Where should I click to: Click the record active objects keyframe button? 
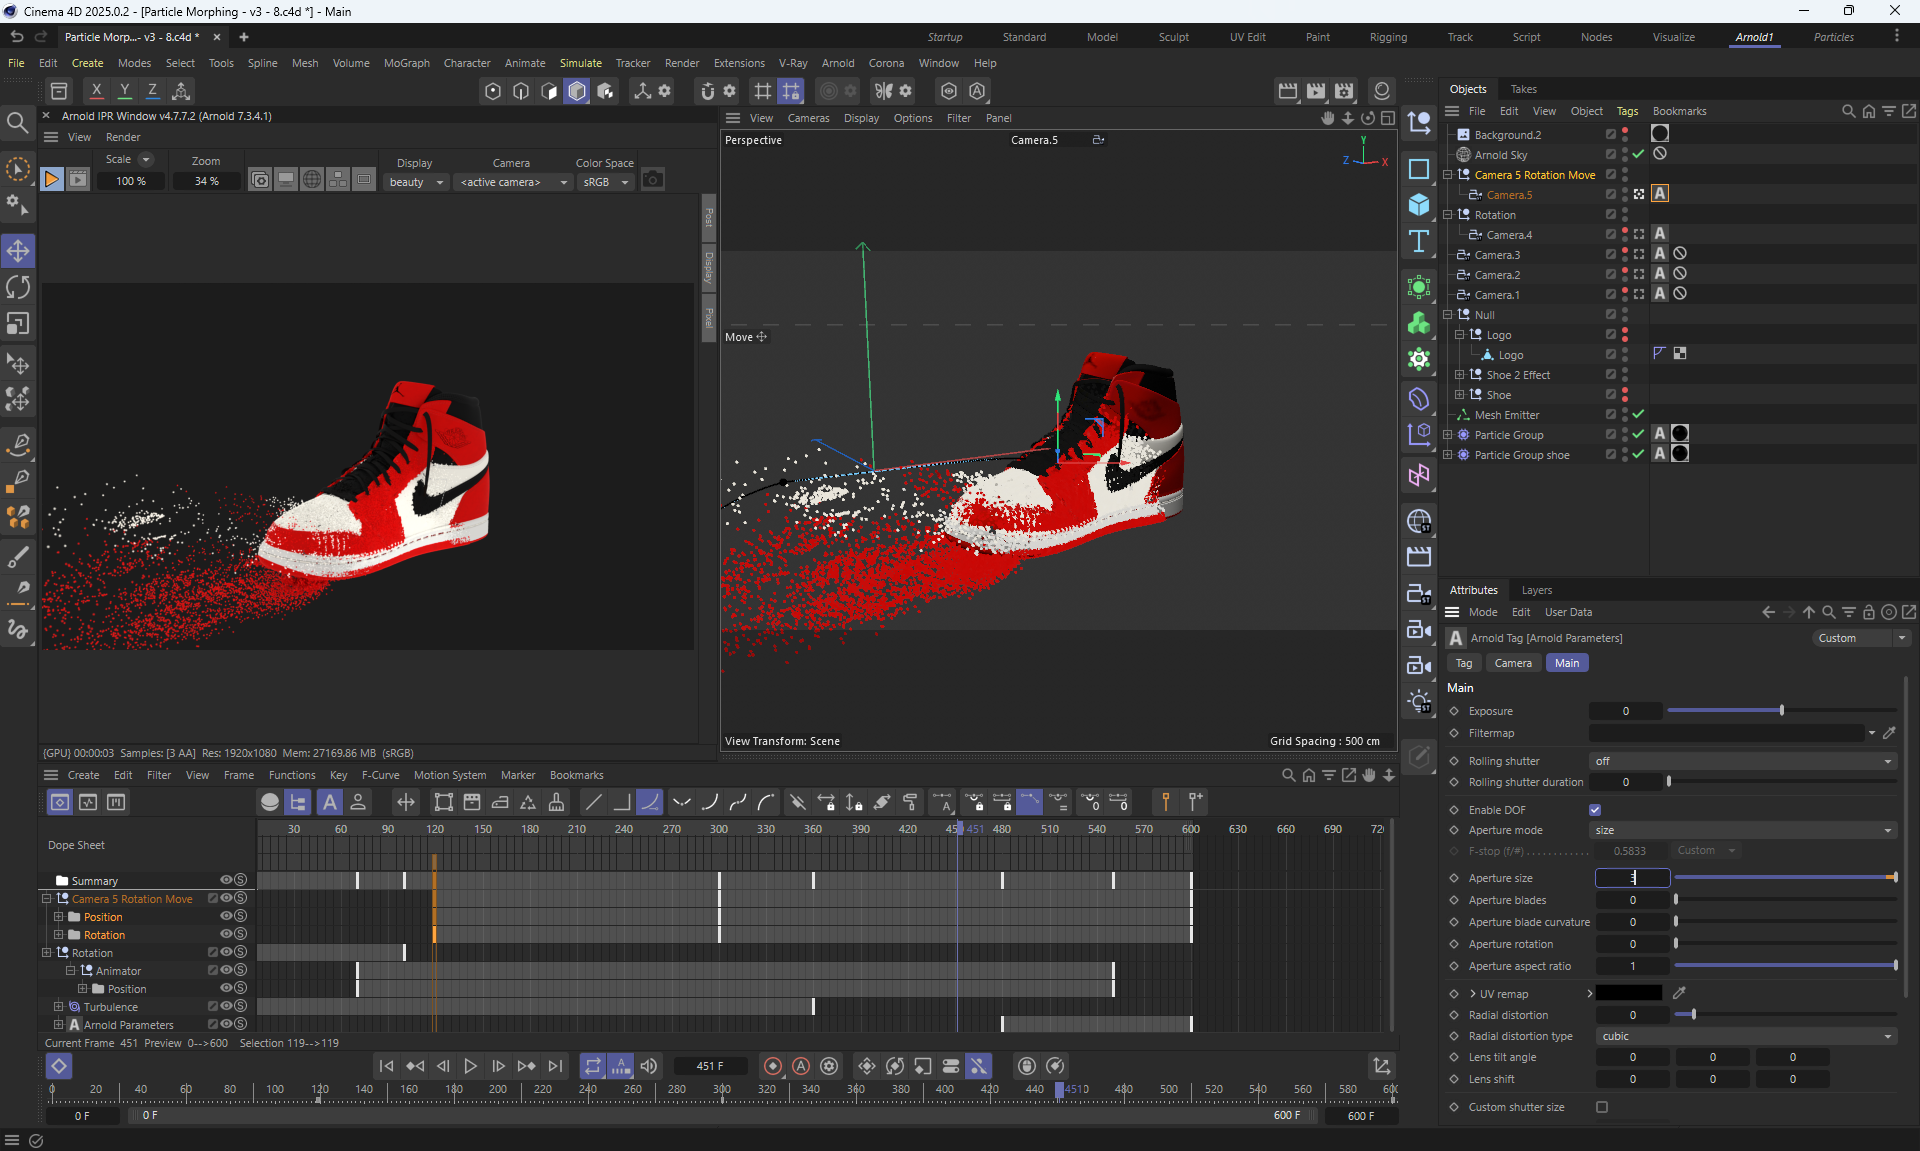(772, 1066)
